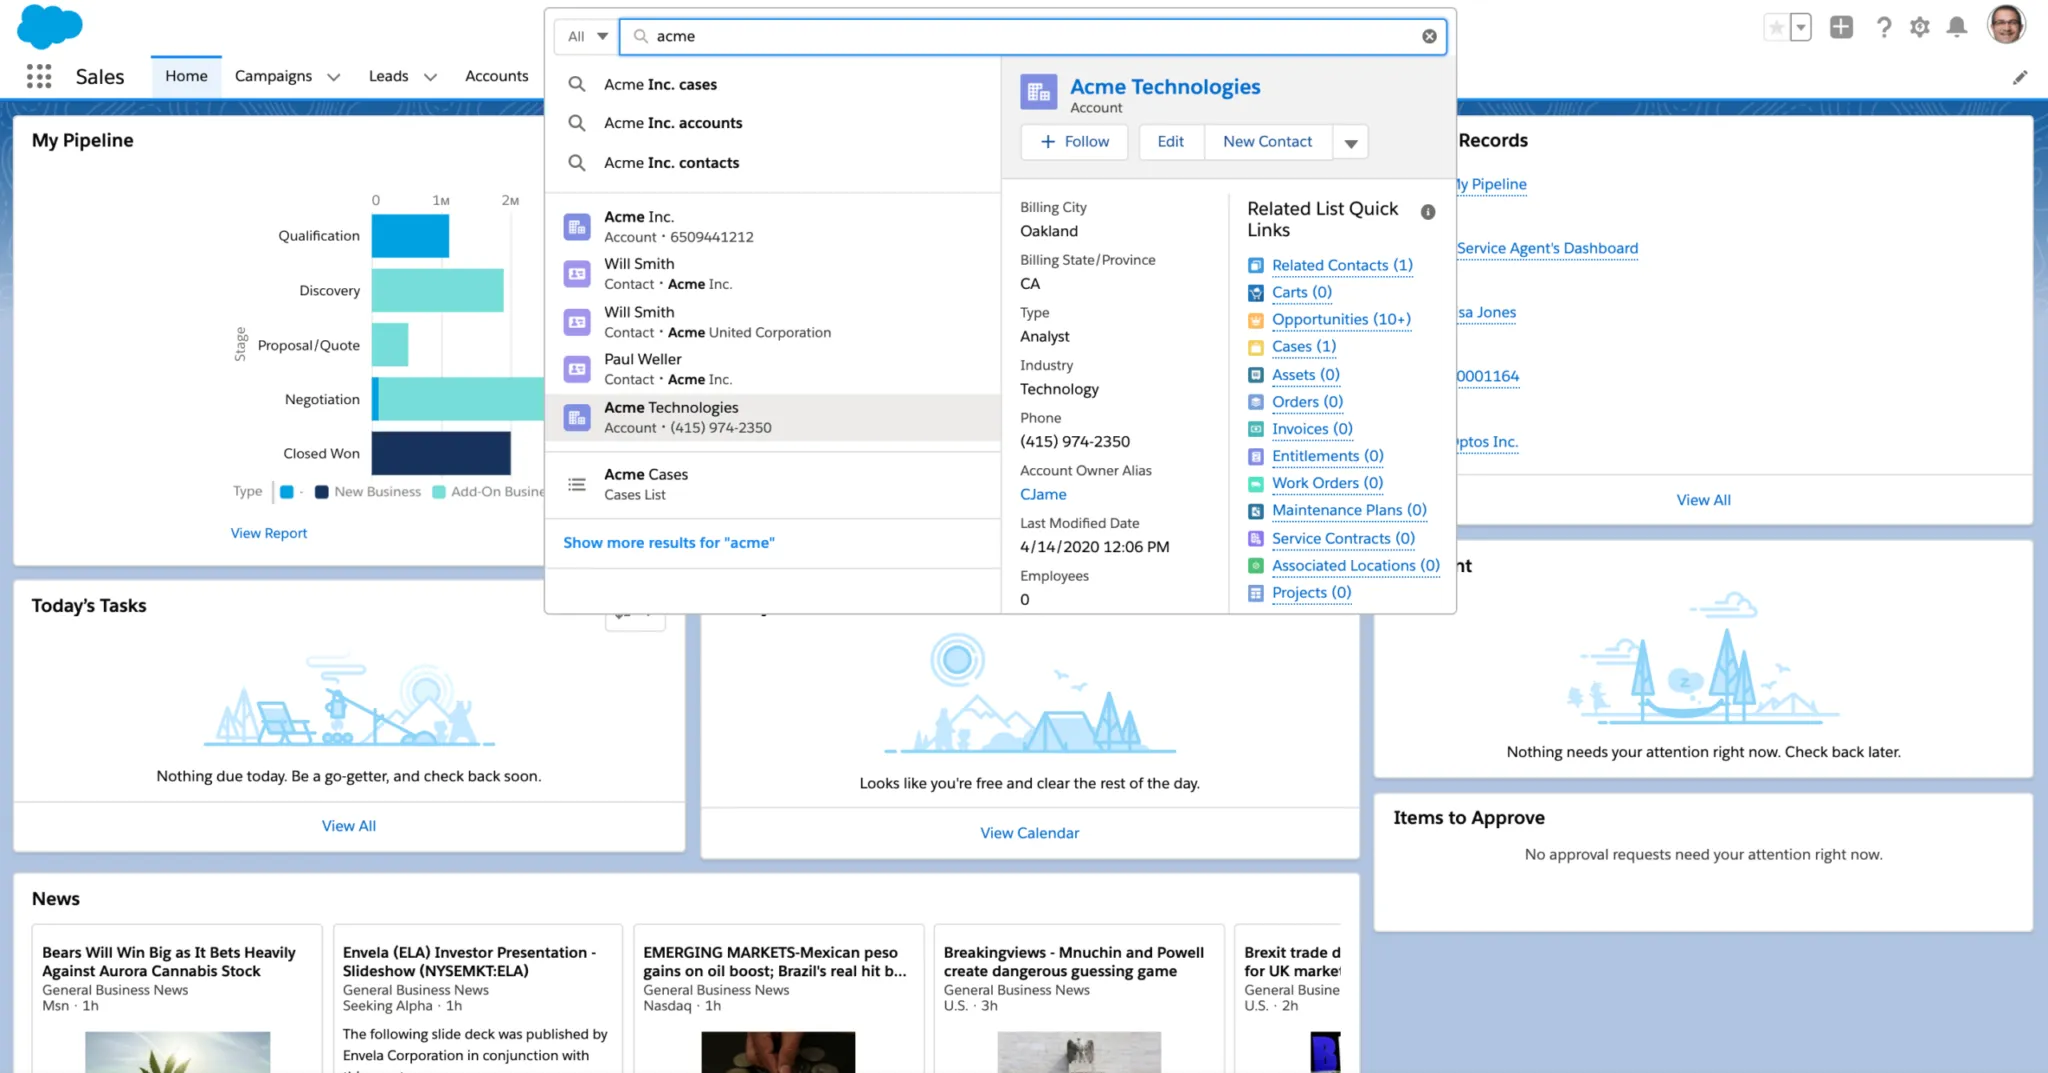
Task: Open the search scope All dropdown
Action: point(585,36)
